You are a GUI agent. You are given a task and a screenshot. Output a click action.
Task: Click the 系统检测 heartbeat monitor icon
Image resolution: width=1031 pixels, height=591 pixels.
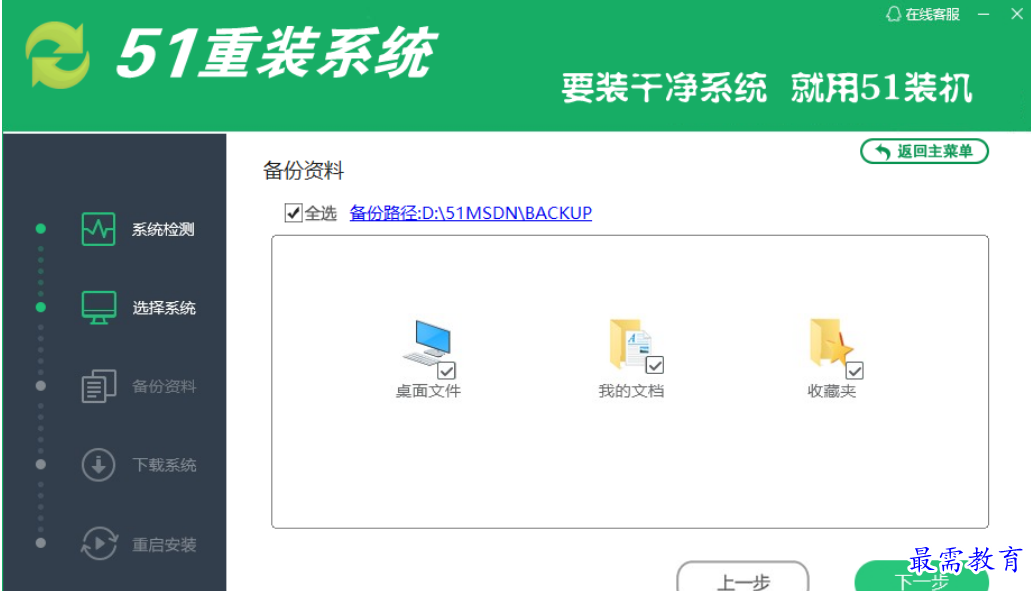pos(99,229)
